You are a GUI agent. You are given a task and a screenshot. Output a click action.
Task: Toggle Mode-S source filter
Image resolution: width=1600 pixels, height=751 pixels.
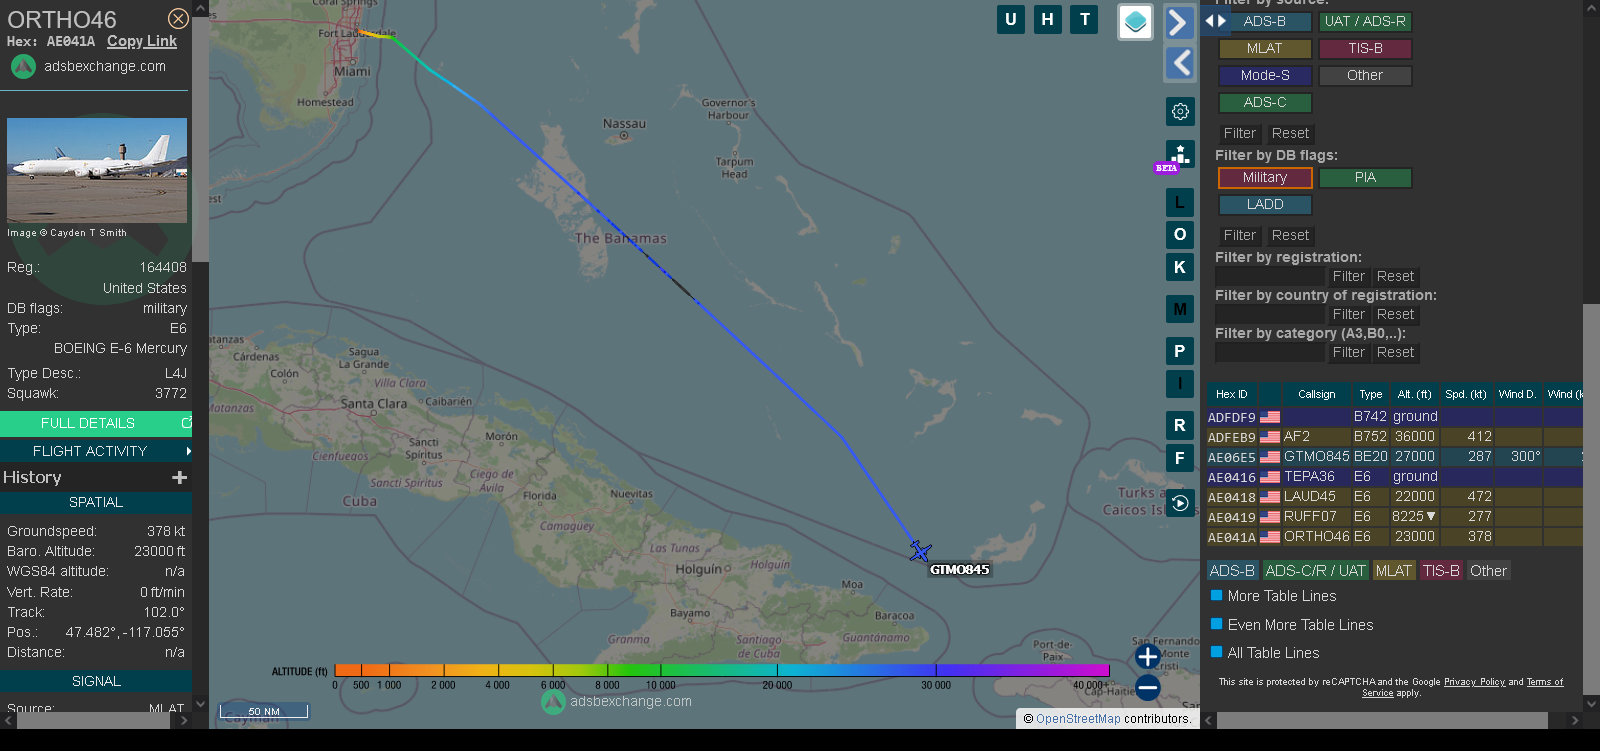click(1265, 75)
